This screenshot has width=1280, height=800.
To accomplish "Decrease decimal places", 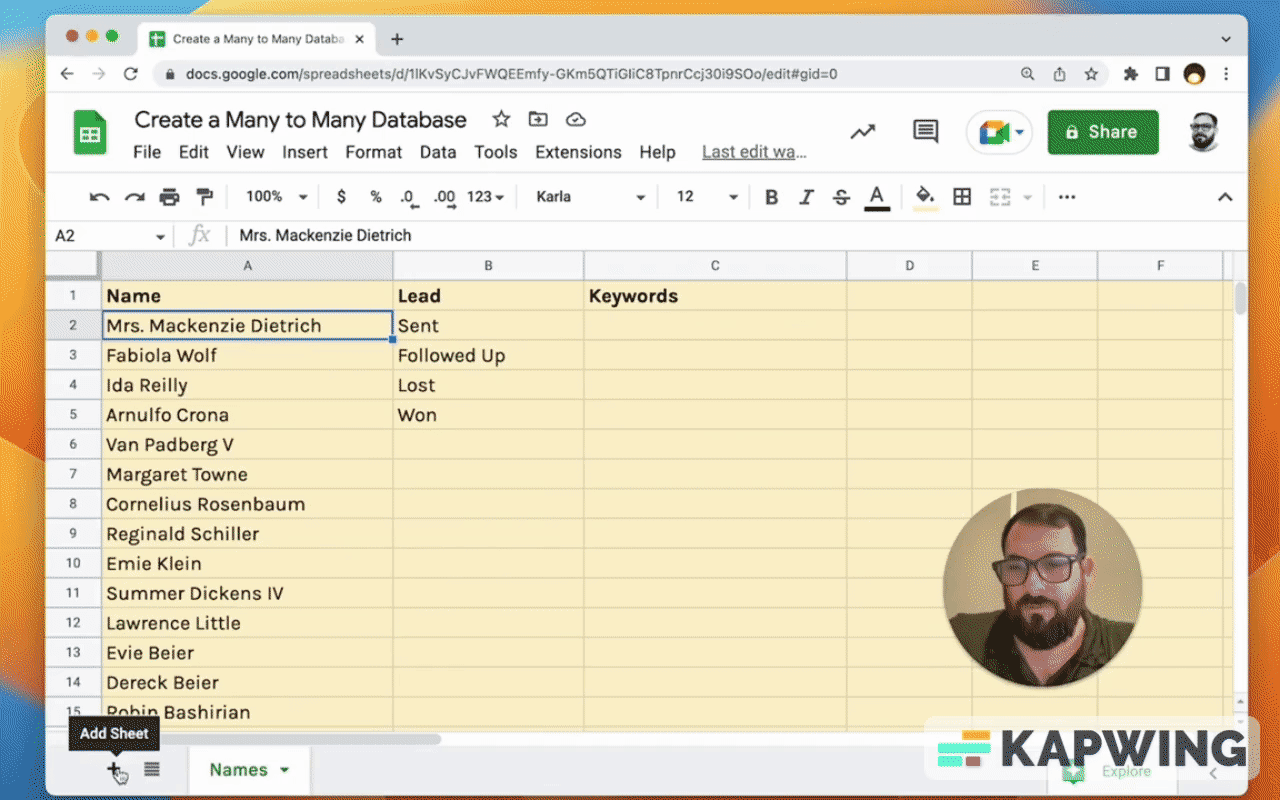I will point(408,197).
